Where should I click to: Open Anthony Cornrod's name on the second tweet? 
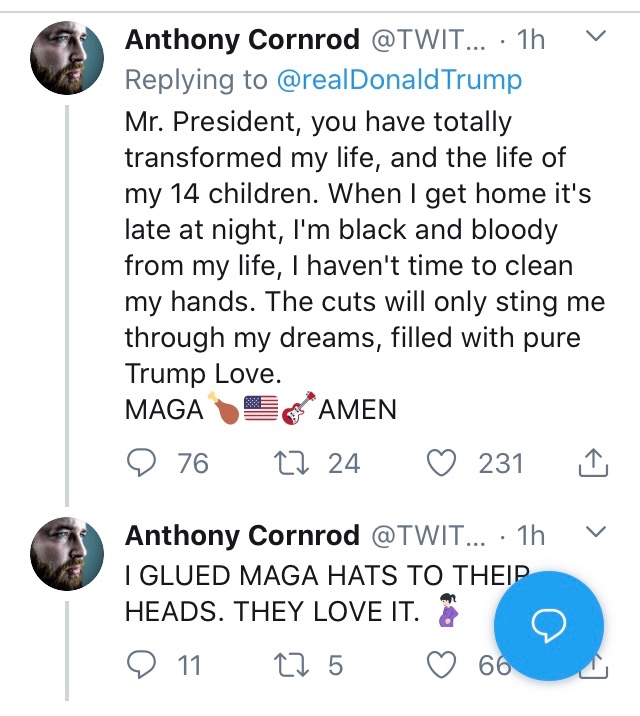[x=242, y=536]
